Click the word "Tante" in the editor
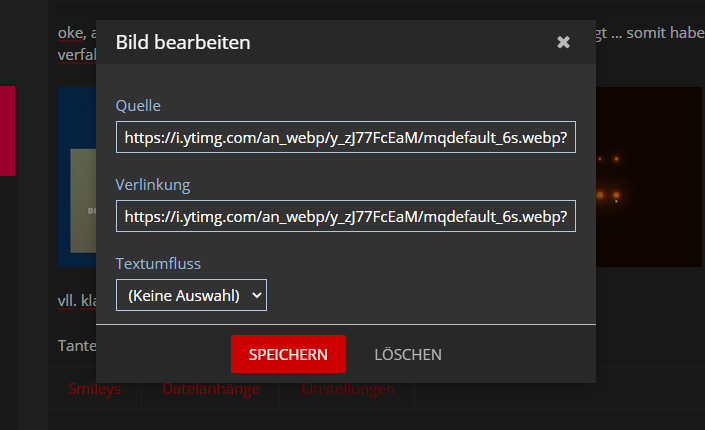Viewport: 705px width, 430px height. tap(76, 346)
